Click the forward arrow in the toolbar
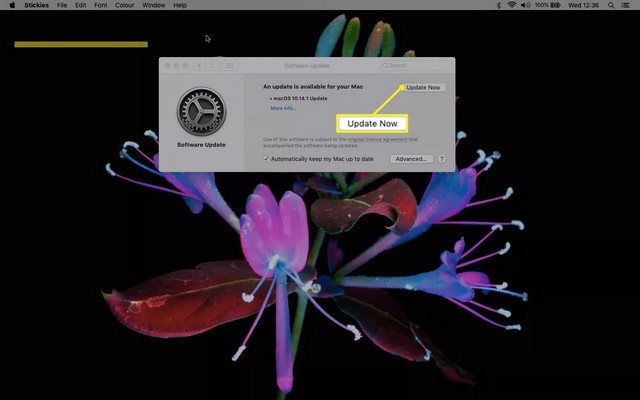This screenshot has width=640, height=400. click(212, 66)
